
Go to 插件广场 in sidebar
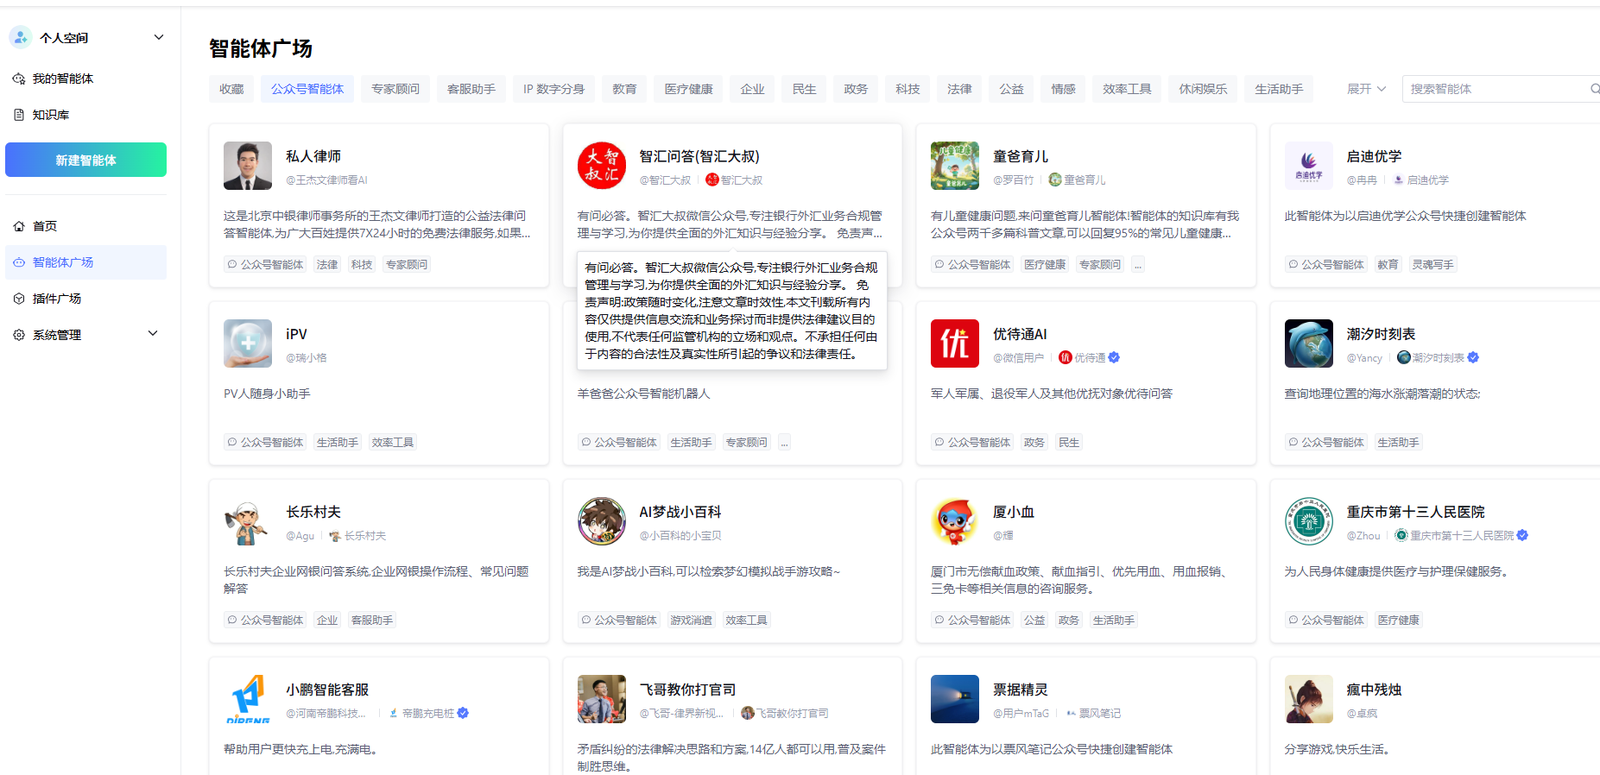[57, 298]
